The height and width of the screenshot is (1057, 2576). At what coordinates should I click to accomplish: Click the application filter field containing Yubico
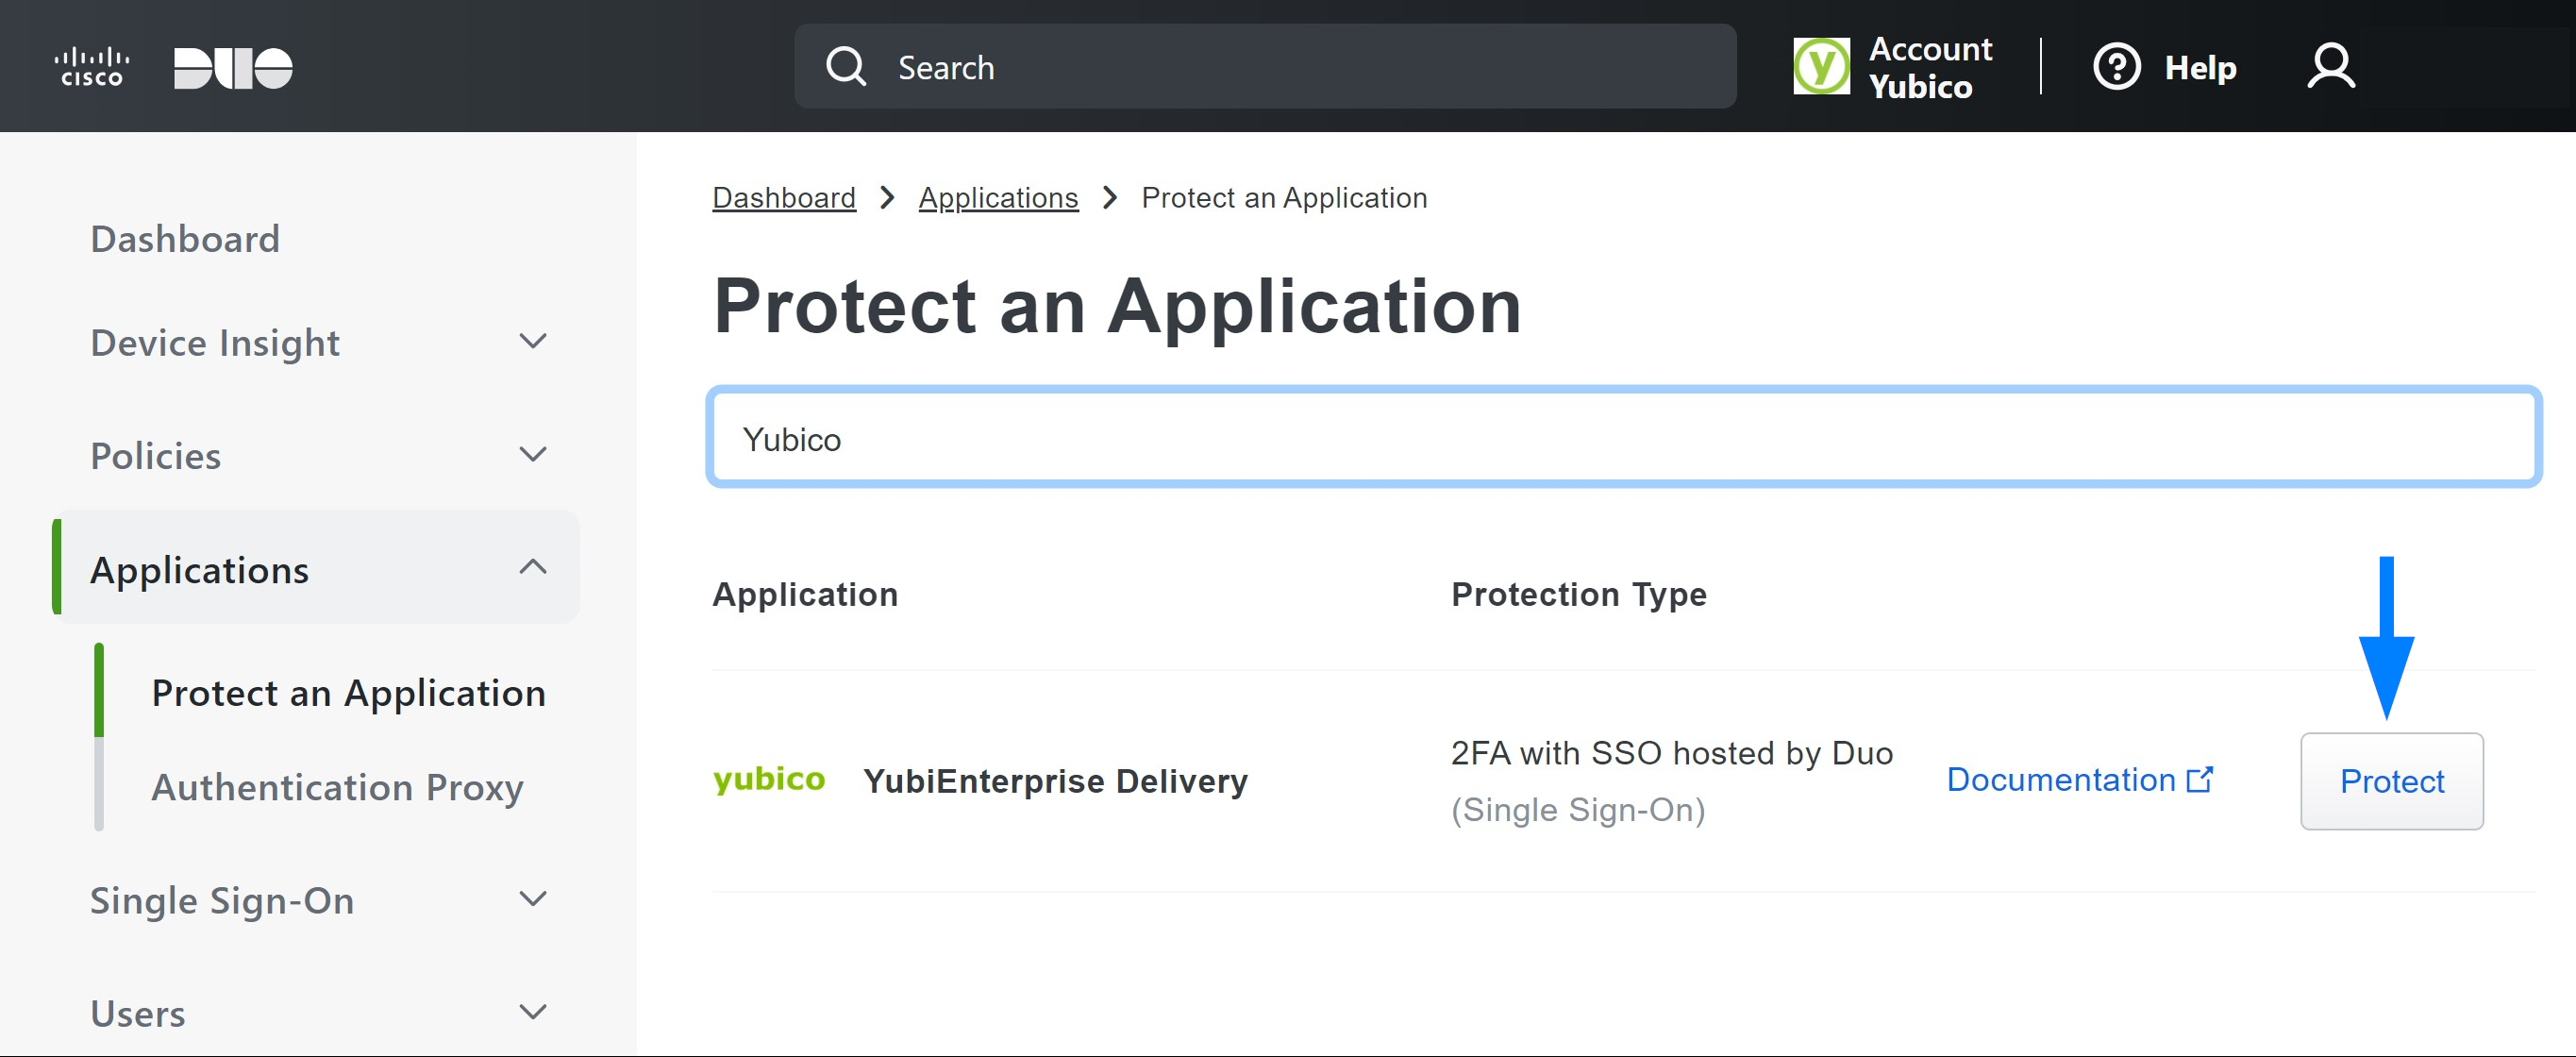1622,438
